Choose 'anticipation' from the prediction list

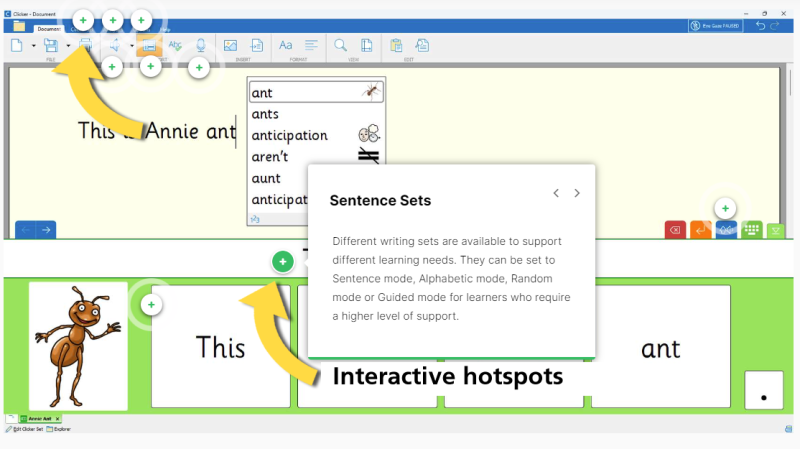(x=316, y=135)
